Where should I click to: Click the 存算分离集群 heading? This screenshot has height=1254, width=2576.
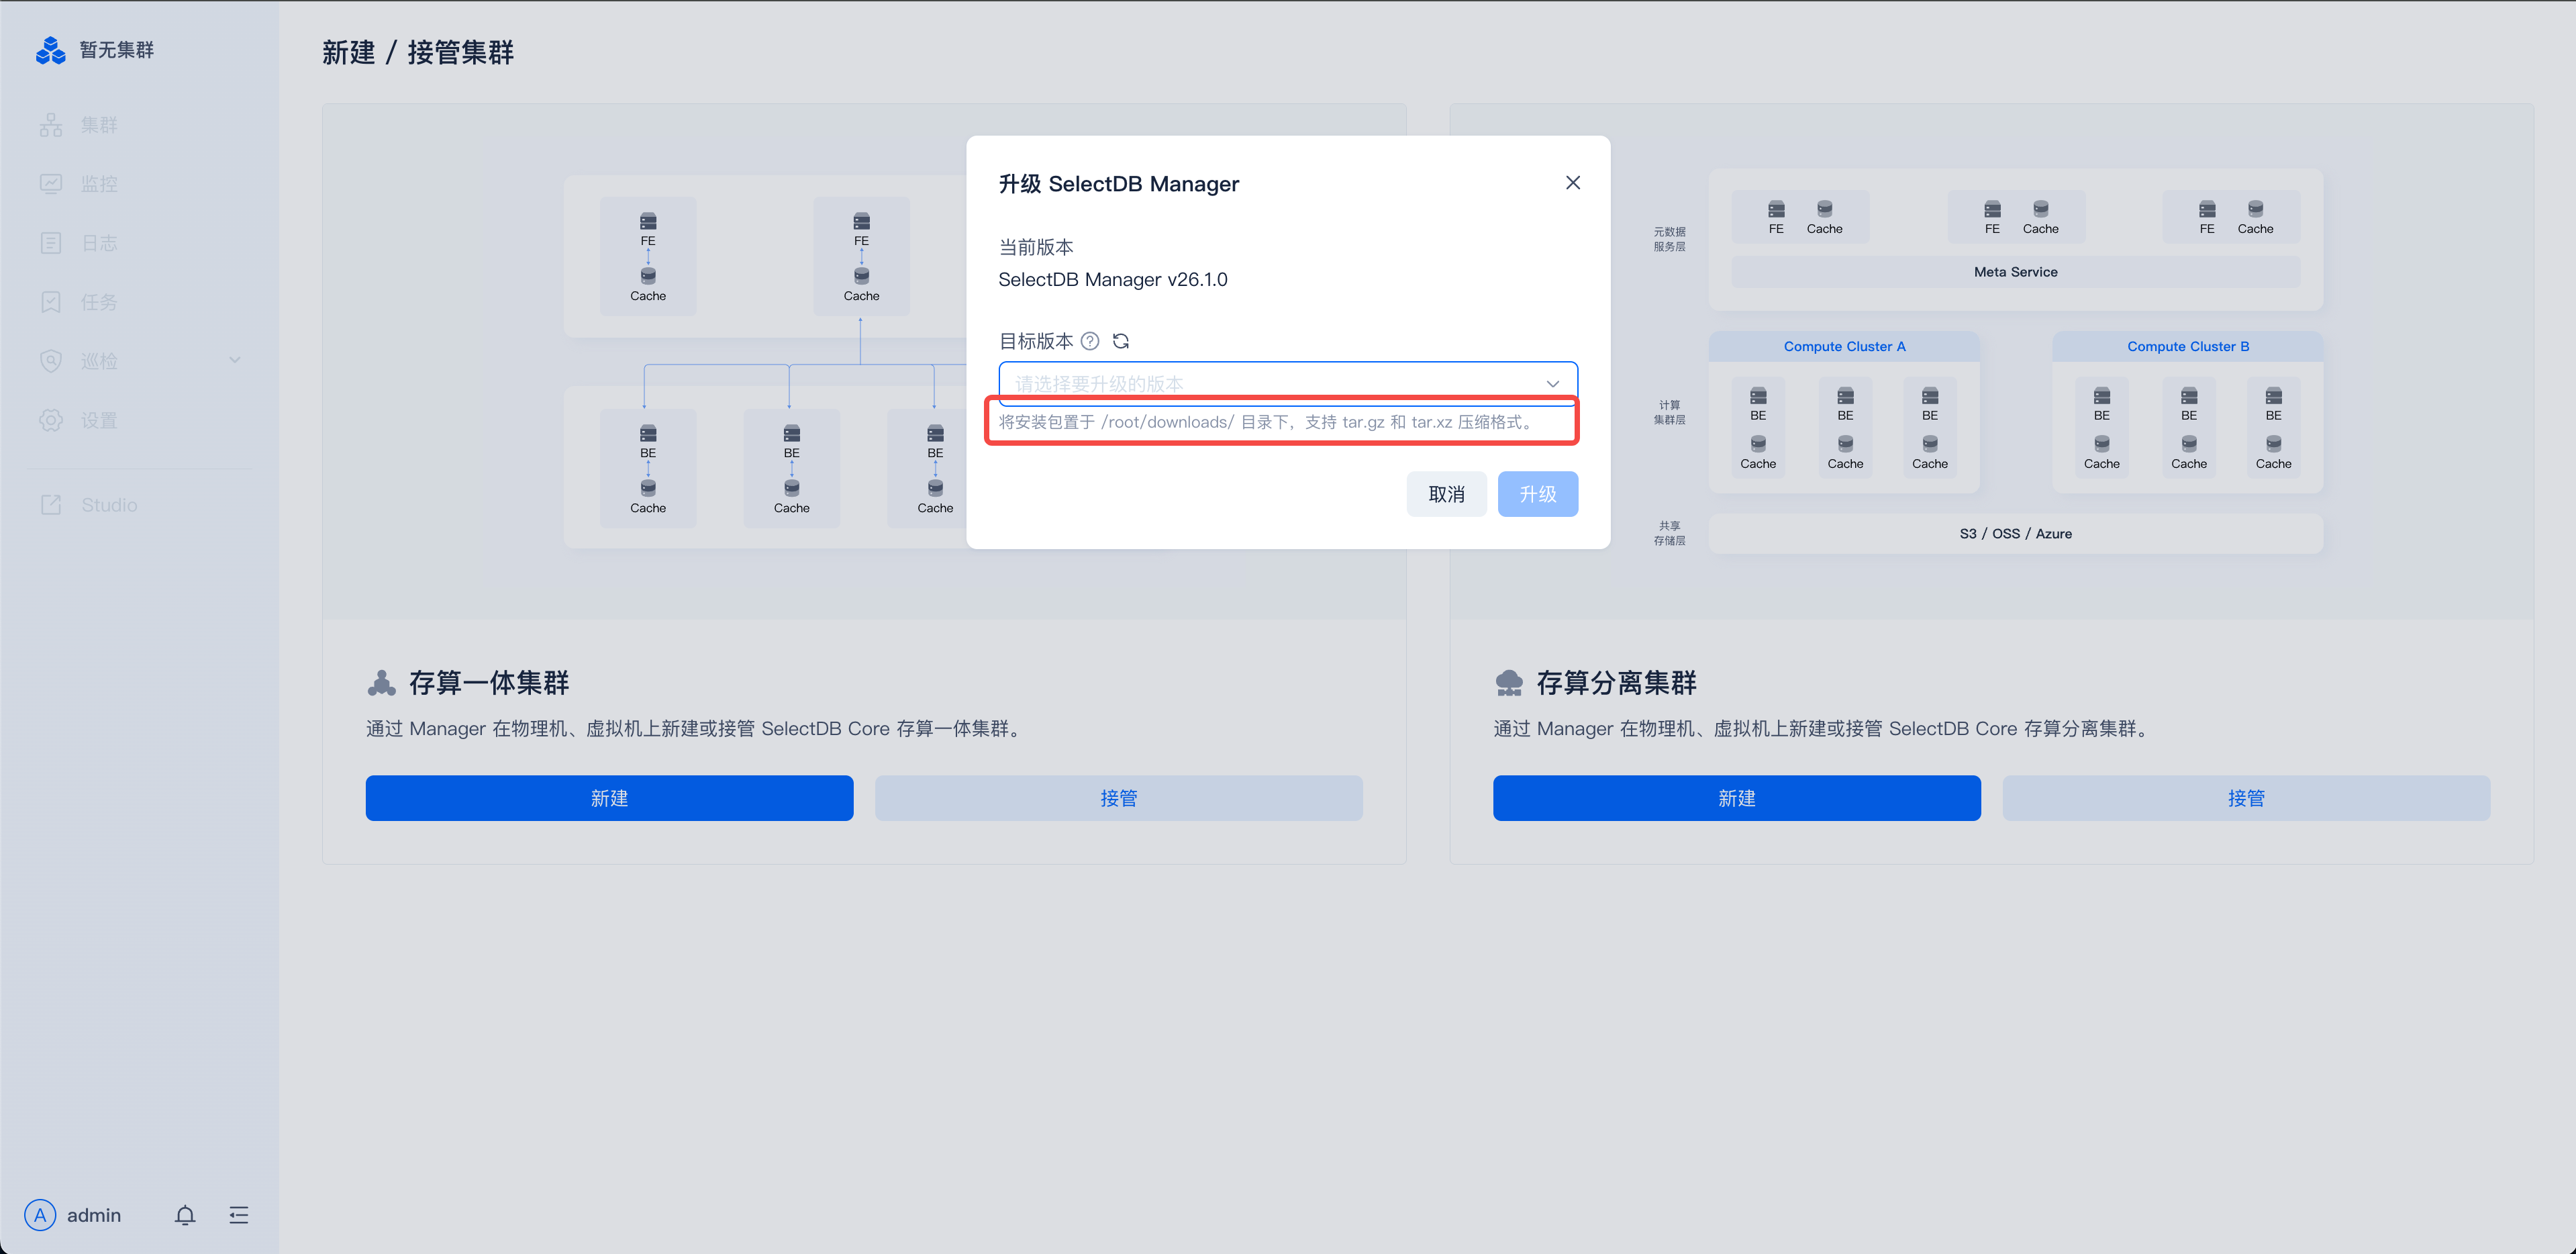(1616, 683)
